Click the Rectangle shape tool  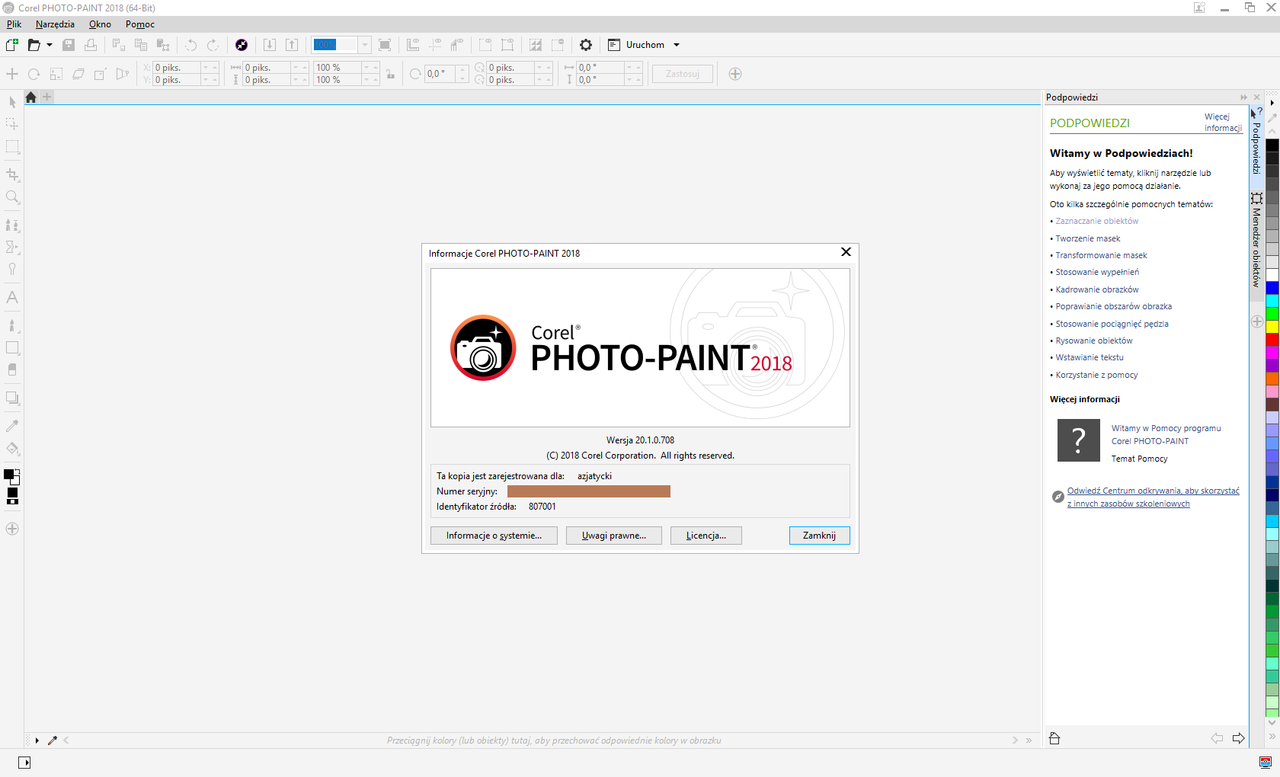(x=13, y=348)
